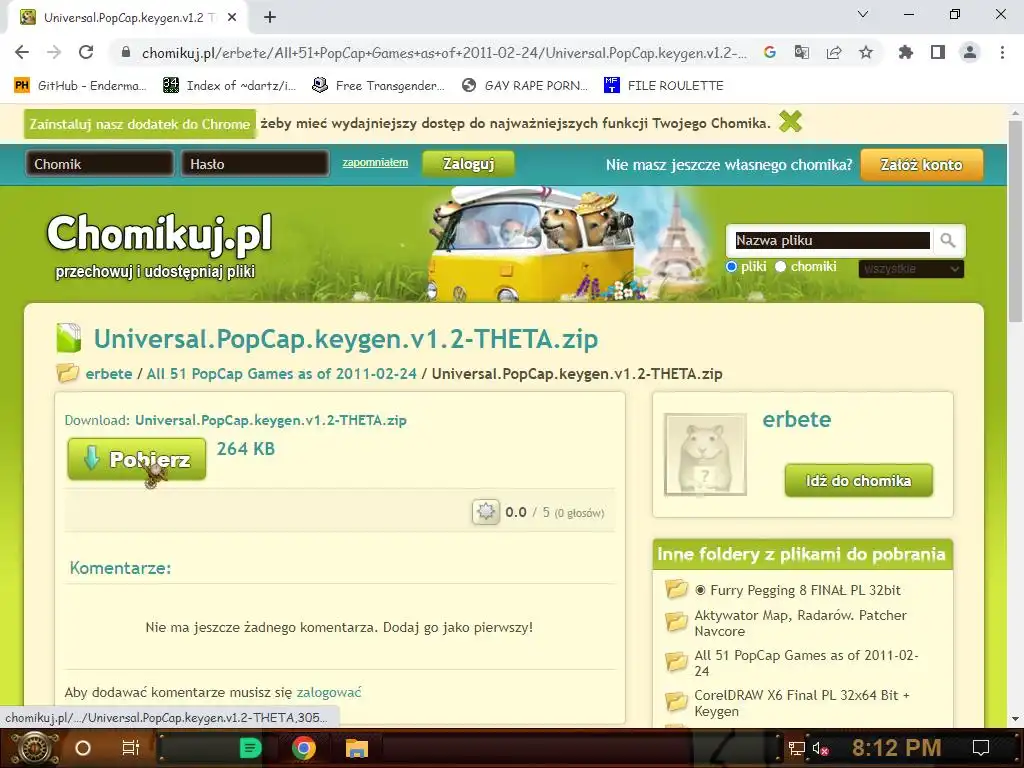
Task: Click the erbete hamster avatar
Action: click(x=705, y=455)
